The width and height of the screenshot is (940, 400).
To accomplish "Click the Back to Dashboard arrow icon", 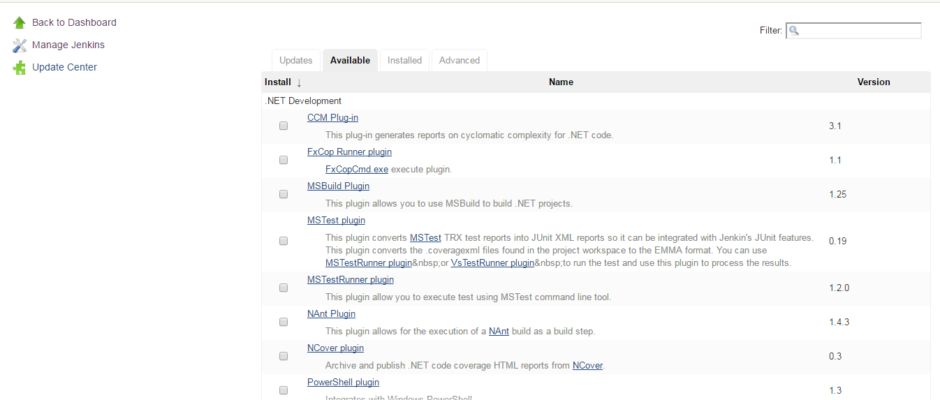I will [x=19, y=22].
